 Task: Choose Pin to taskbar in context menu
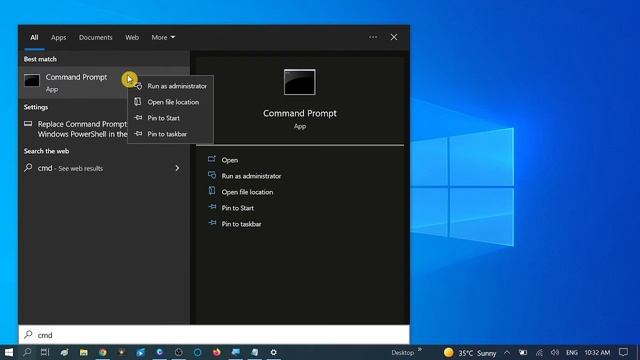[171, 134]
